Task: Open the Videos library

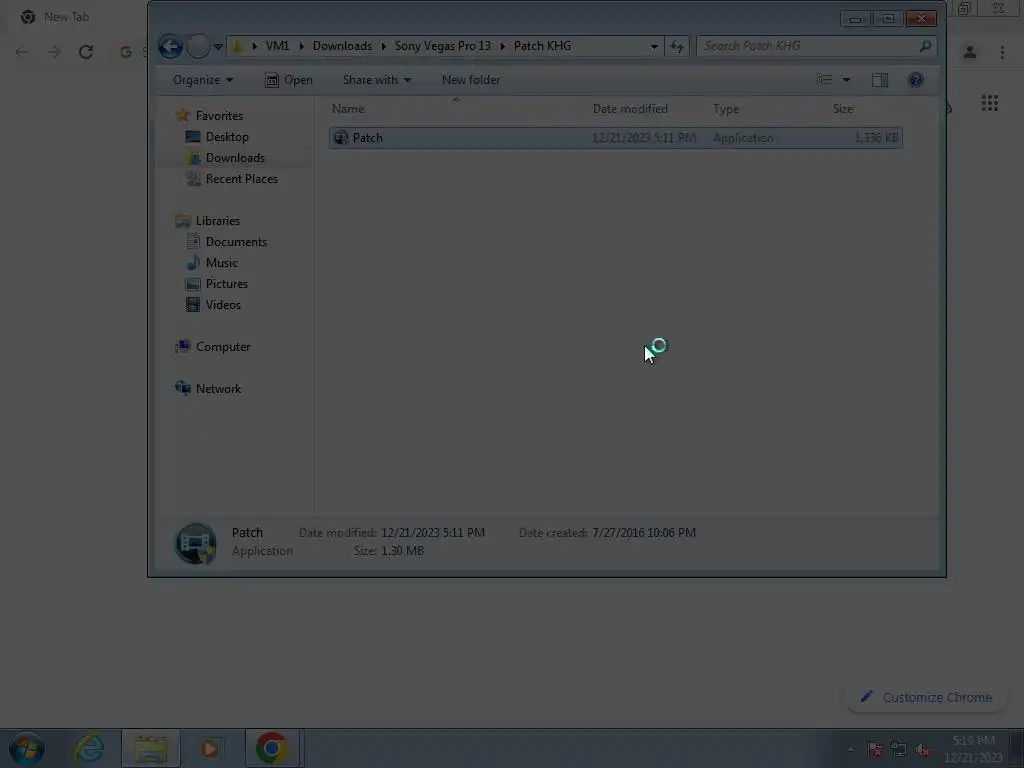Action: click(x=223, y=304)
